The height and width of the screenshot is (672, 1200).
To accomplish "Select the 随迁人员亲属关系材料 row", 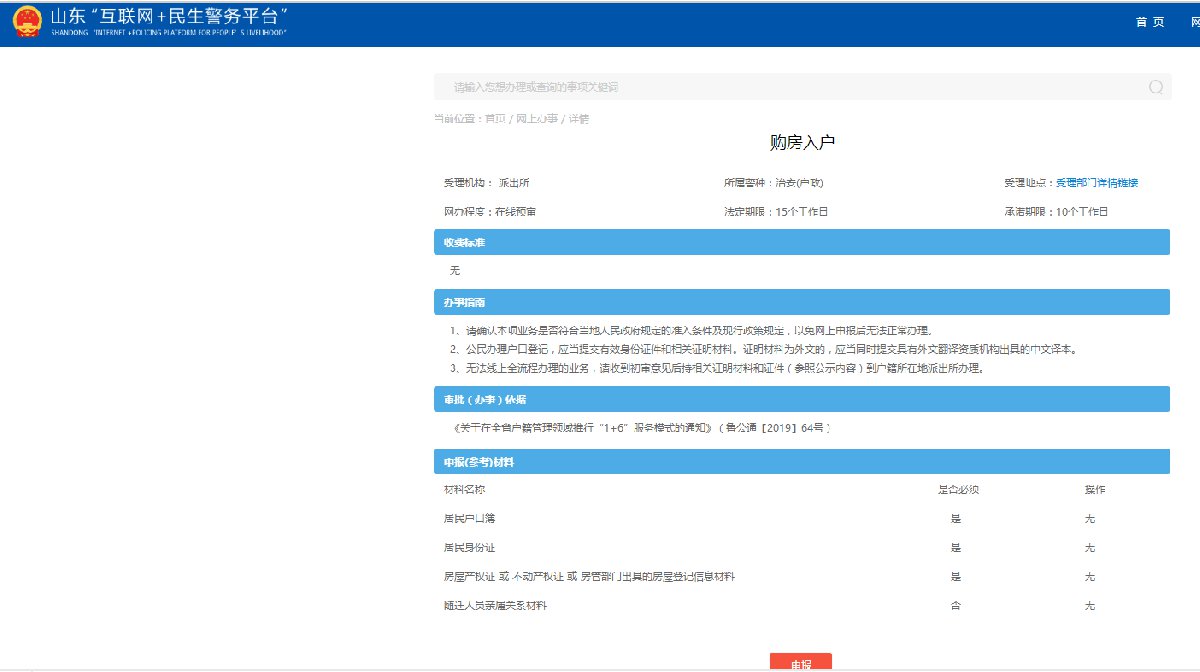I will pyautogui.click(x=495, y=606).
